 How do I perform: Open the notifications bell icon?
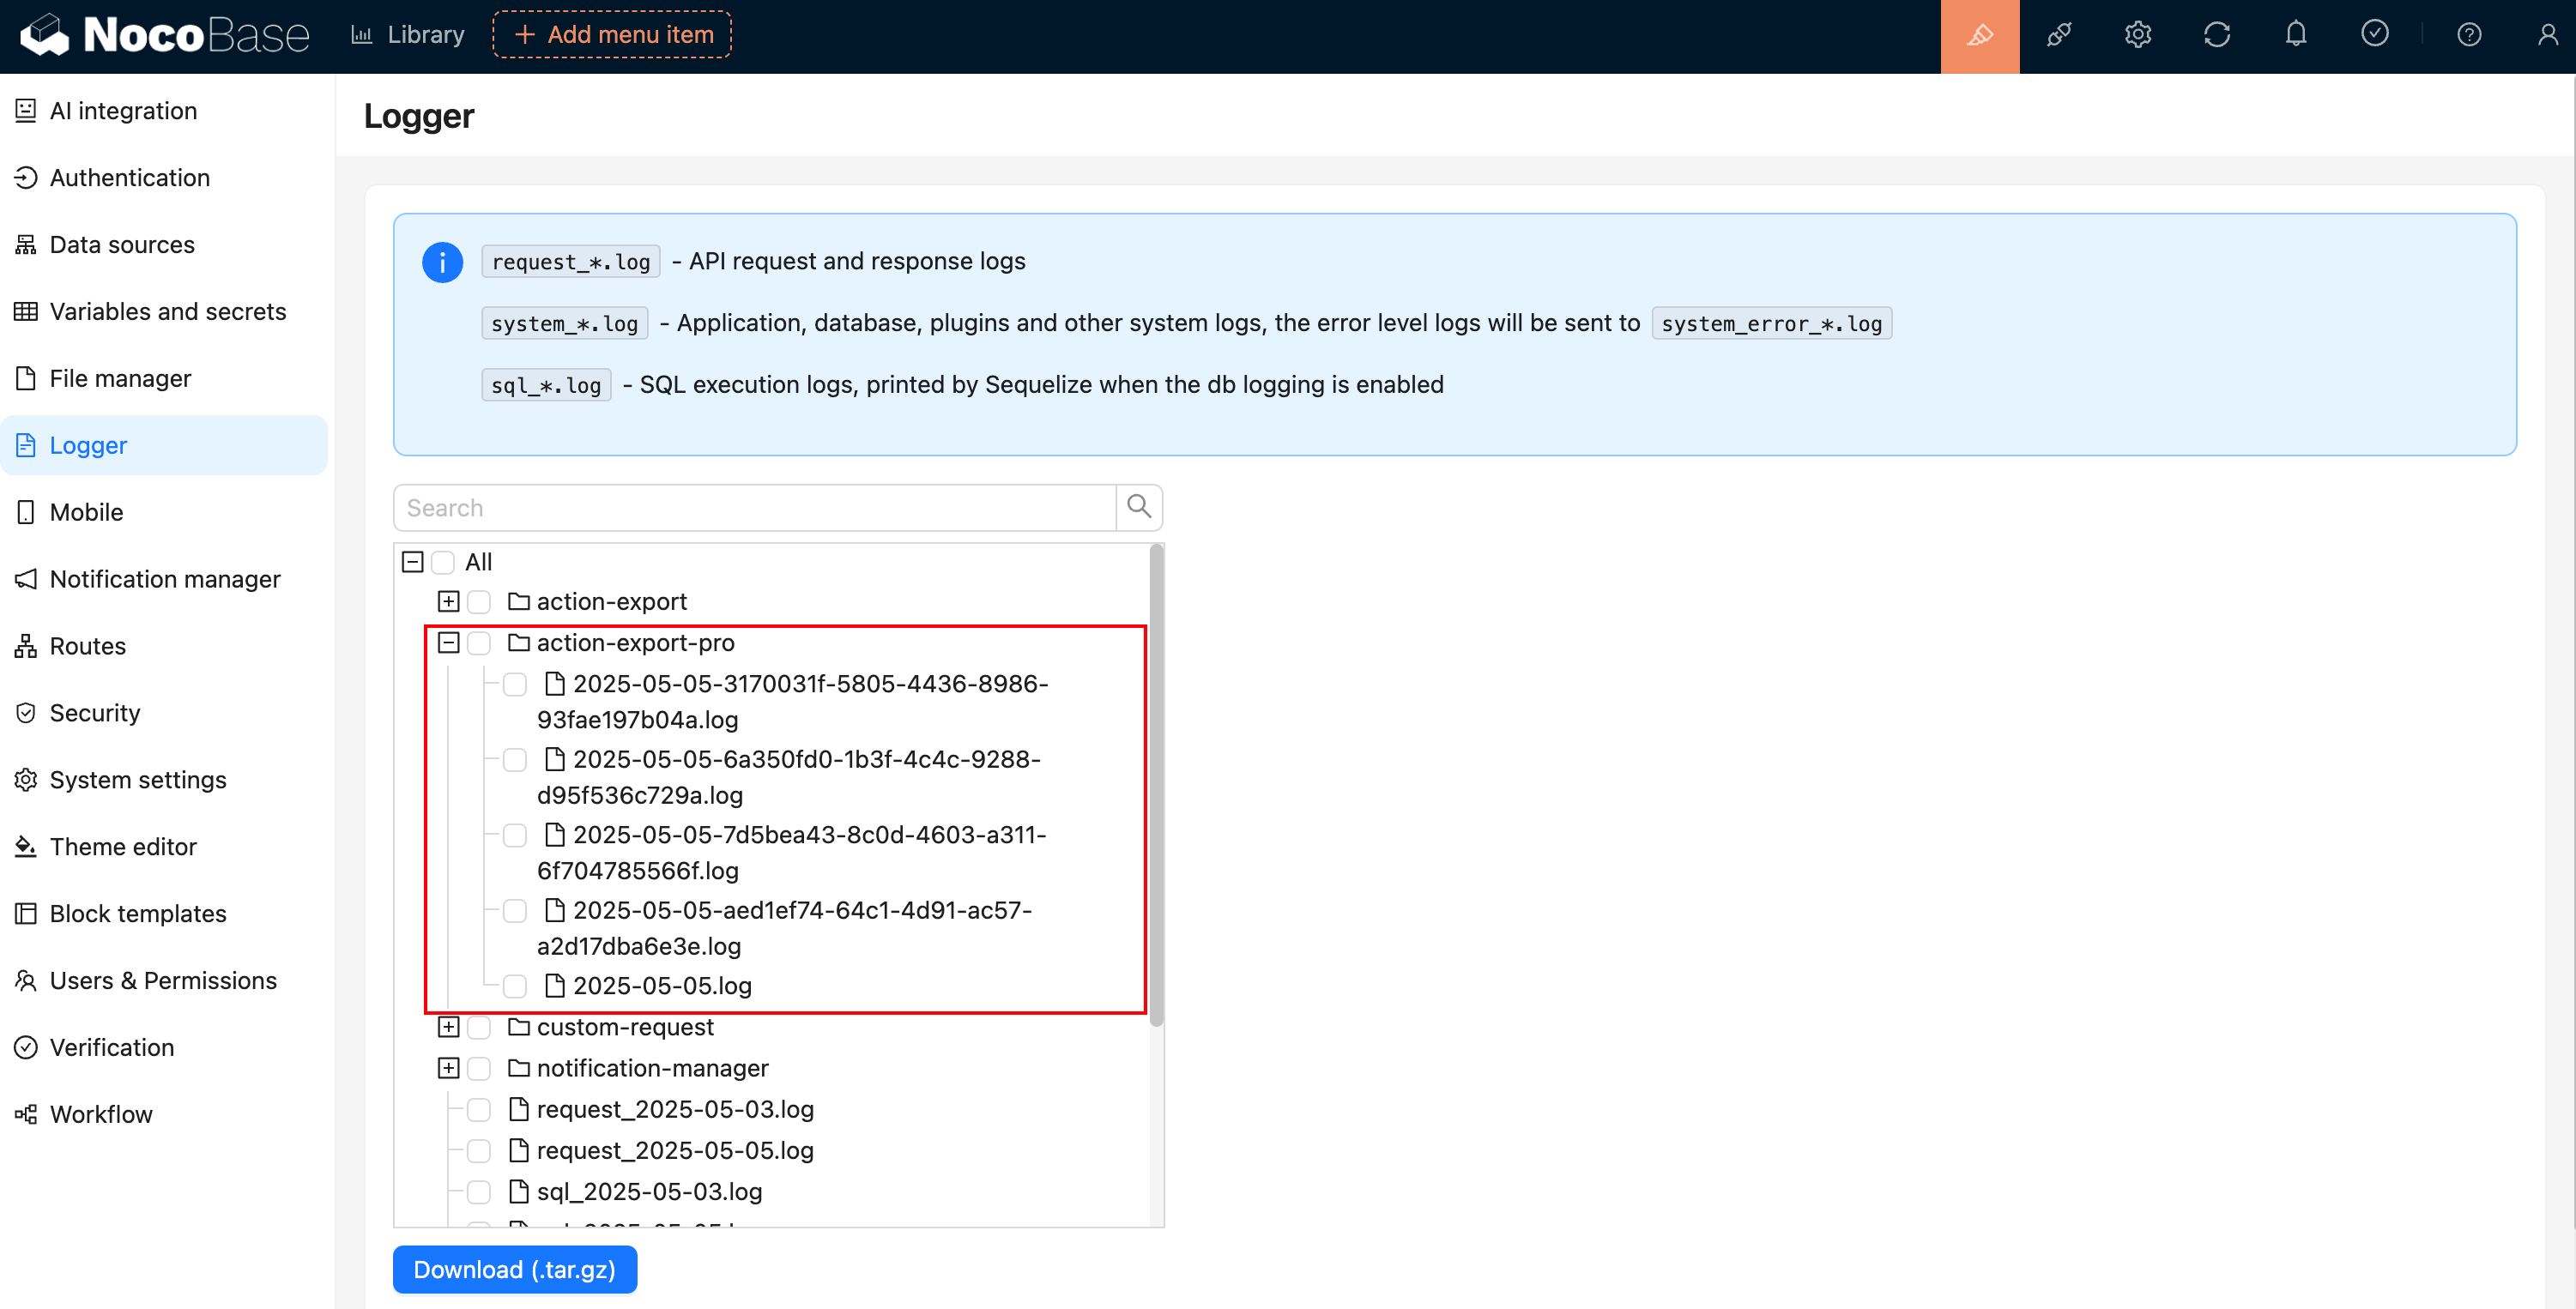tap(2295, 36)
